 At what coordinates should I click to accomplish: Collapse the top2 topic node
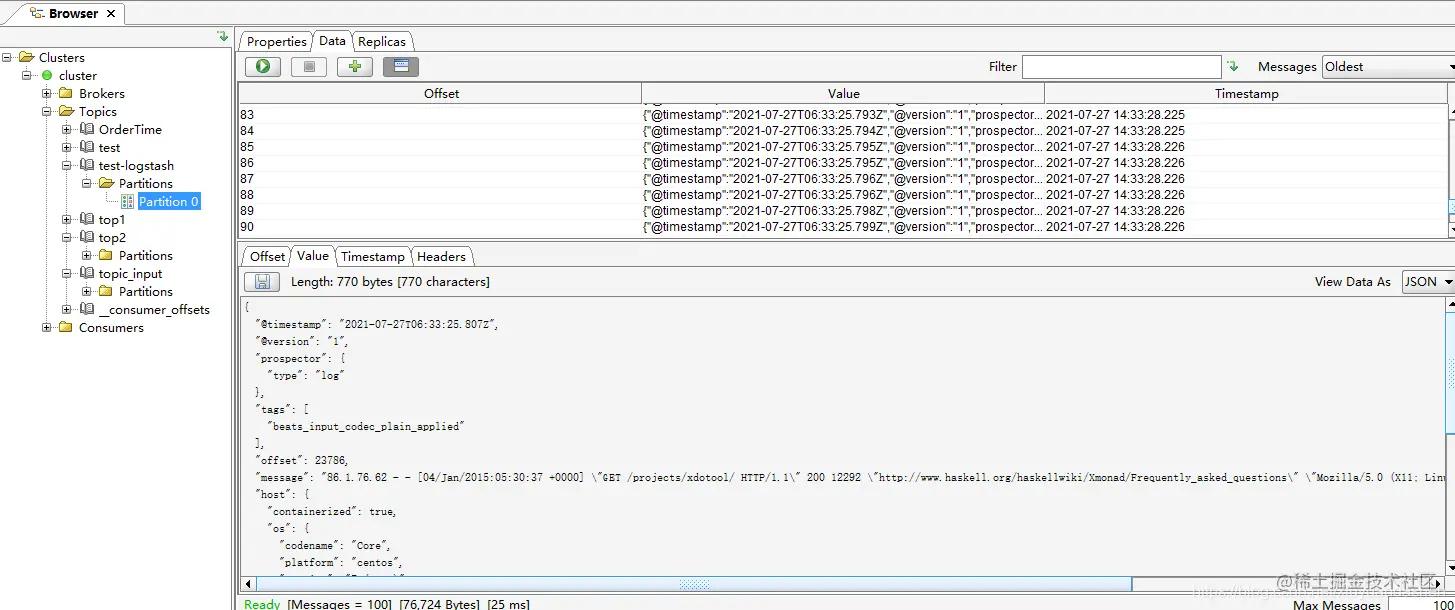(x=67, y=237)
